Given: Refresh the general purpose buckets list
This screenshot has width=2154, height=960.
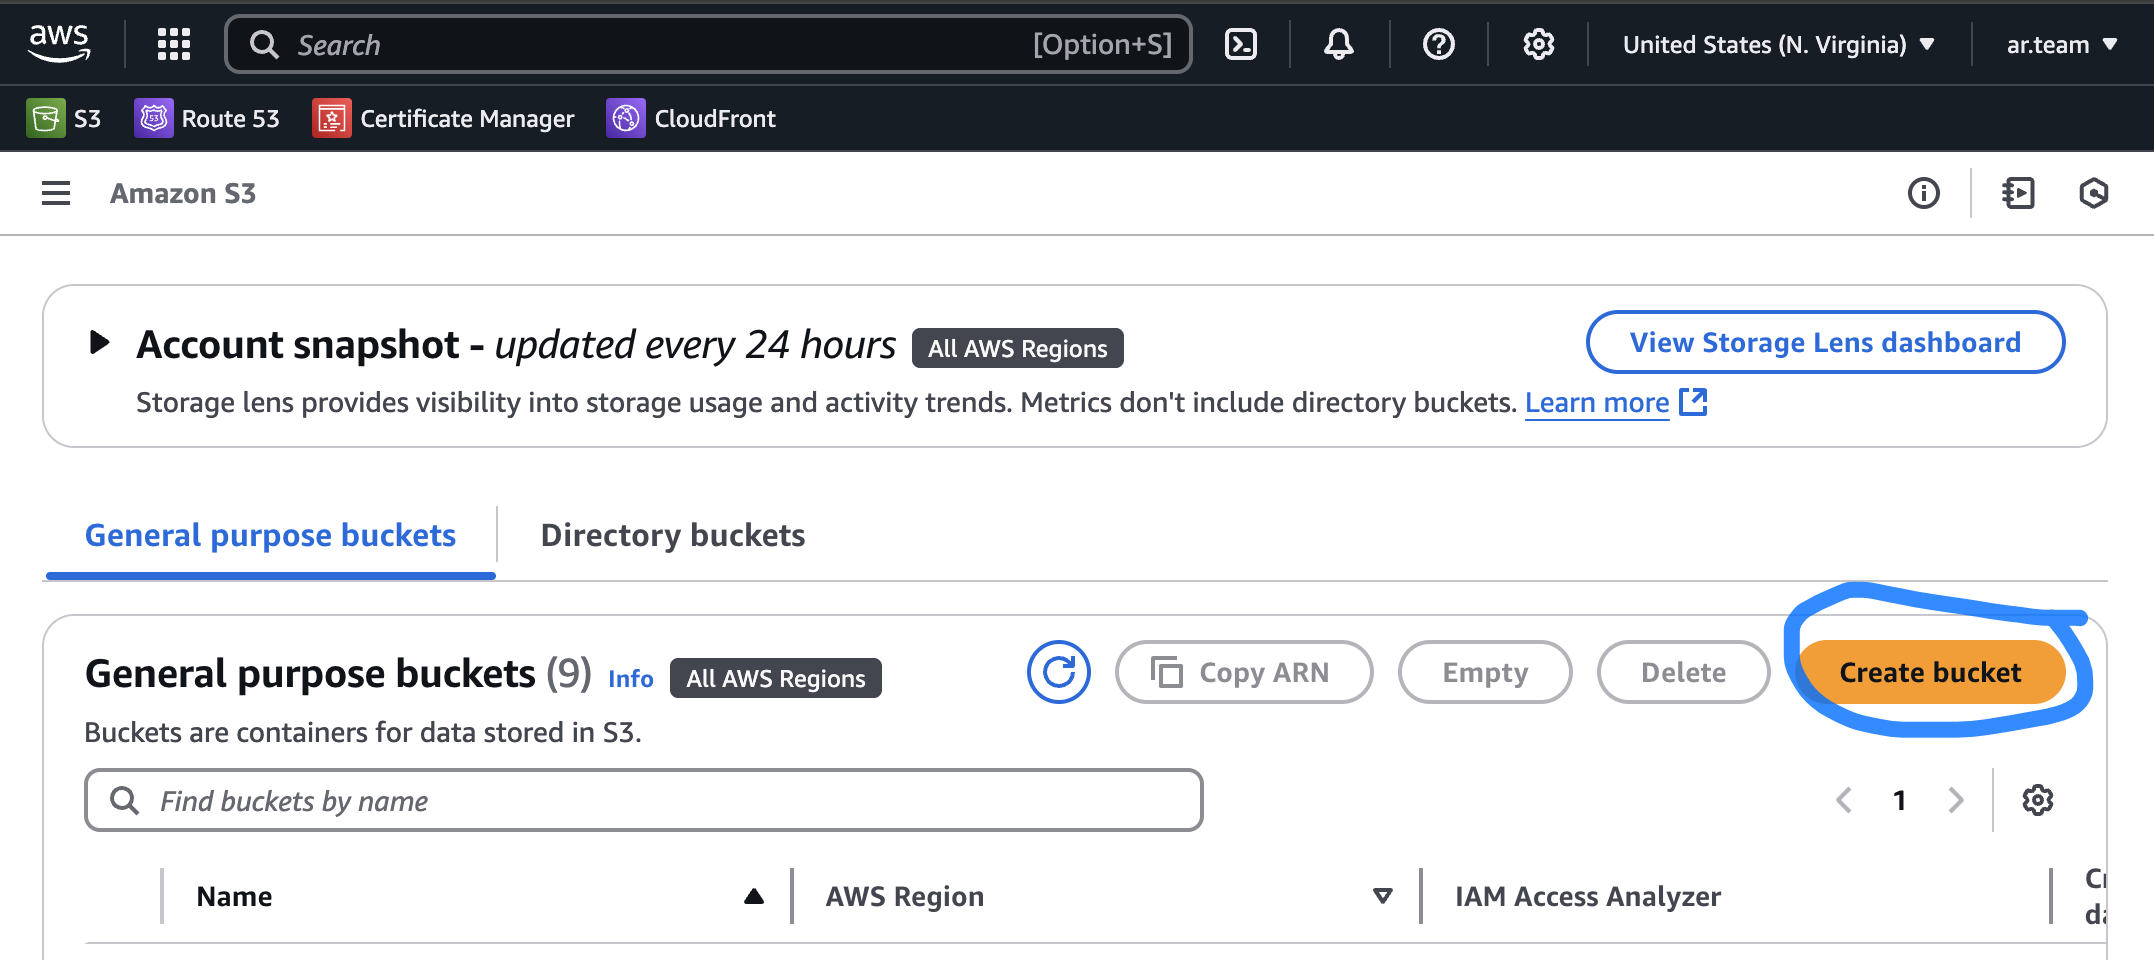Looking at the screenshot, I should pyautogui.click(x=1058, y=672).
